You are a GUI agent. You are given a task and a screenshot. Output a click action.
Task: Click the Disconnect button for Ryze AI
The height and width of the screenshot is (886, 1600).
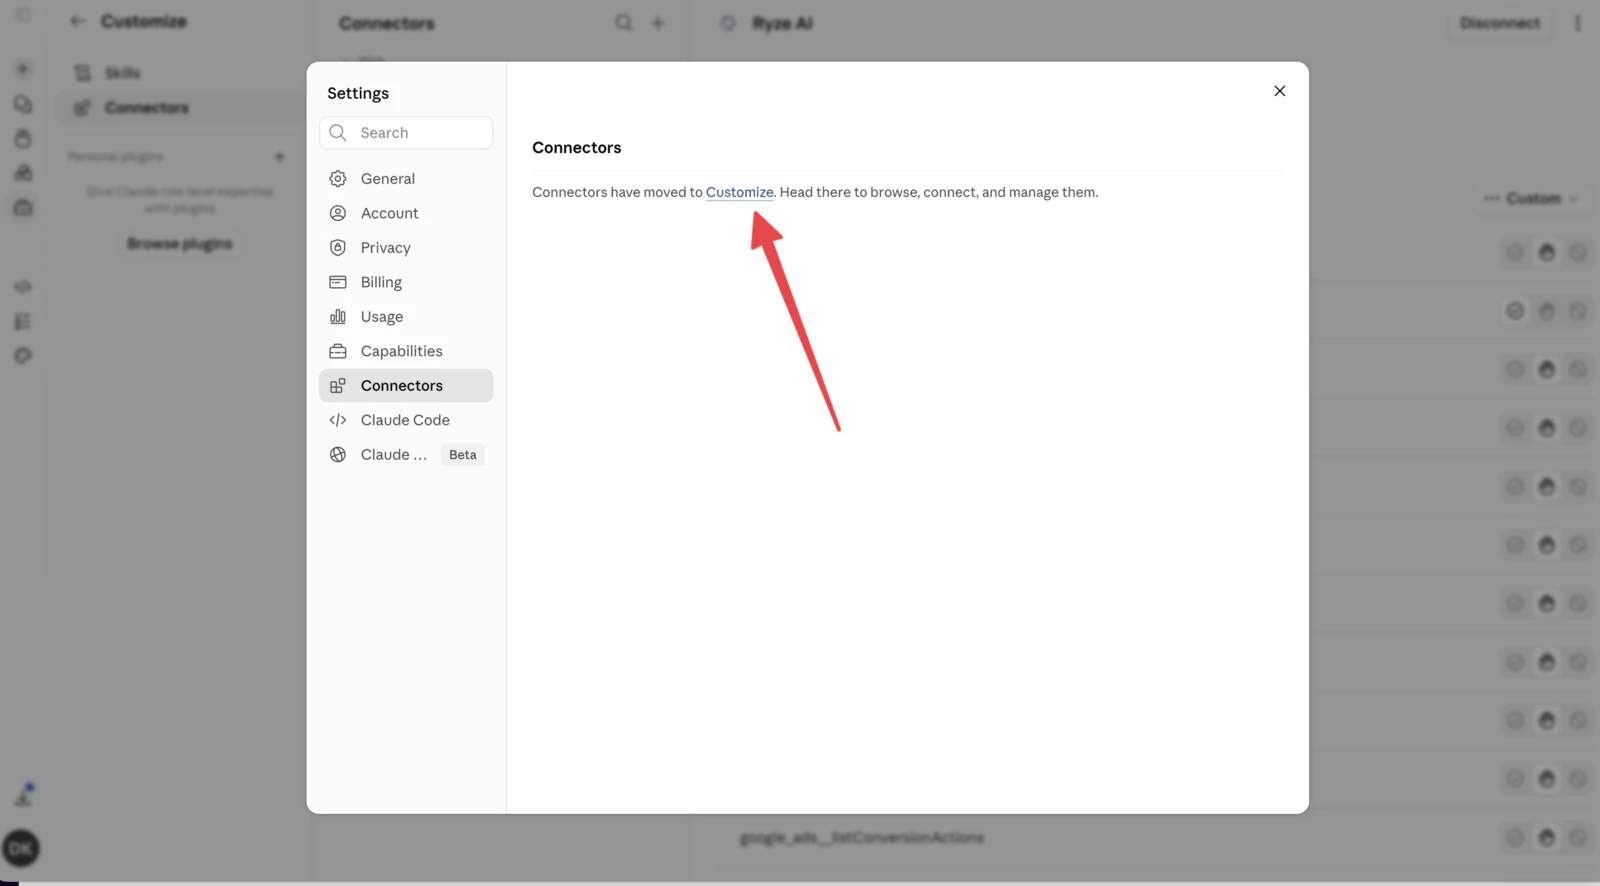[x=1500, y=23]
